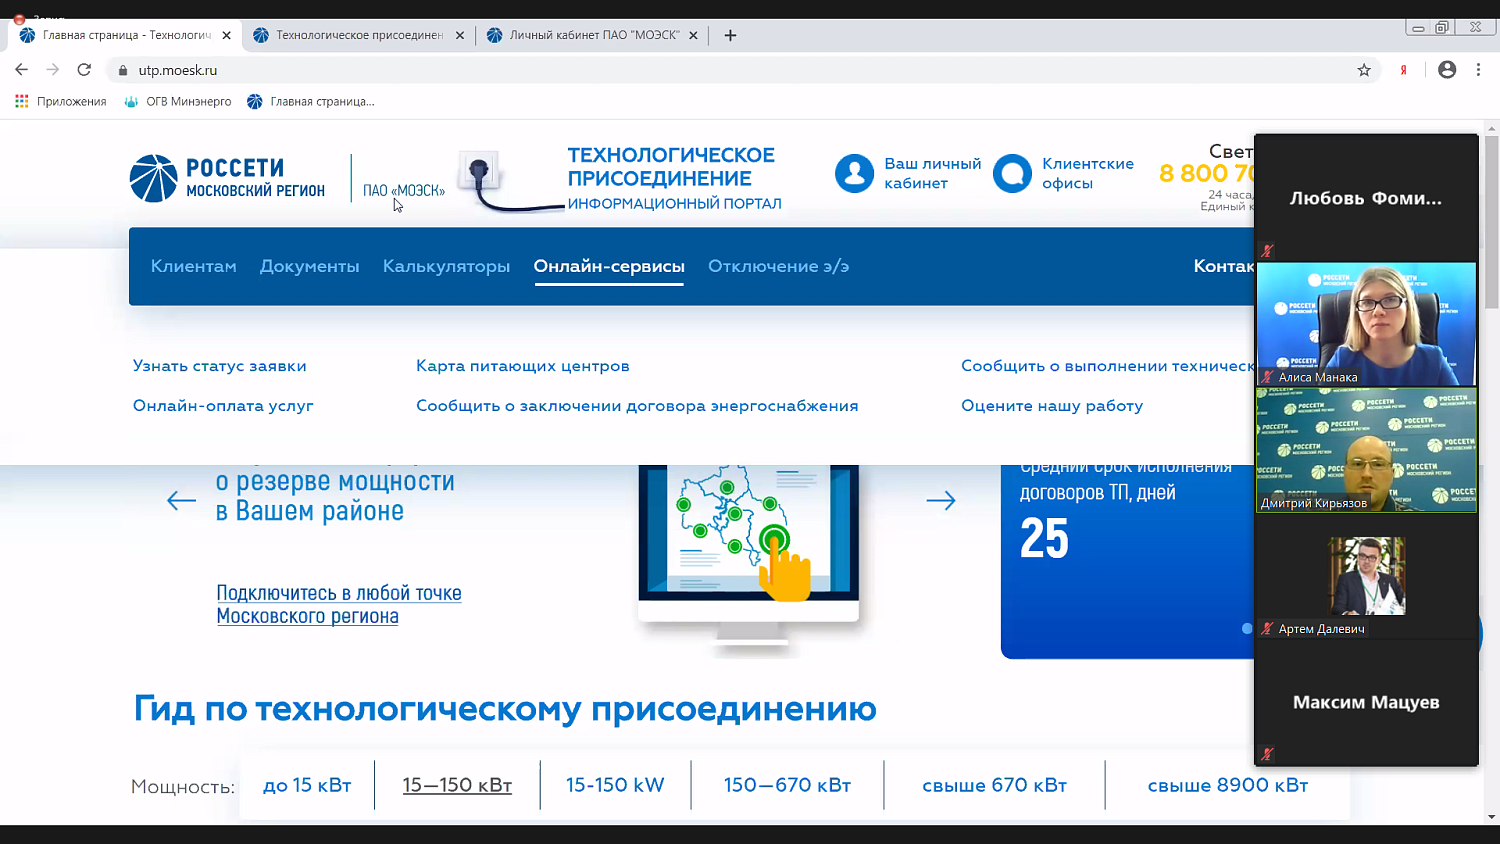Screen dimensions: 1500x844
Task: Click the 'Технологическое присоединение' portal title
Action: (x=671, y=167)
